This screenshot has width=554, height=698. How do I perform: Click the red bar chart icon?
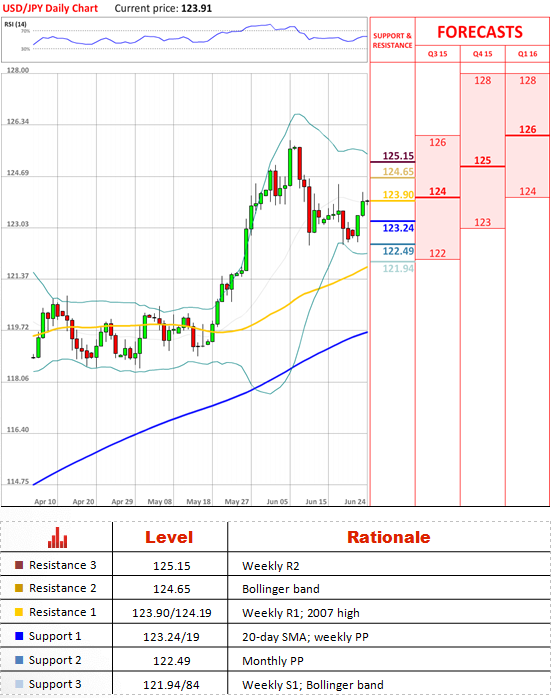57,537
